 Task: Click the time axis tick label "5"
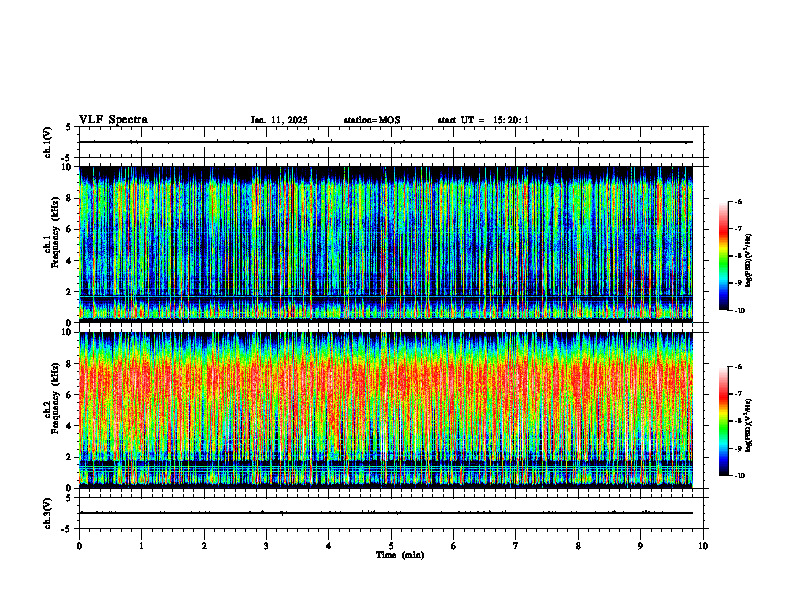[391, 546]
